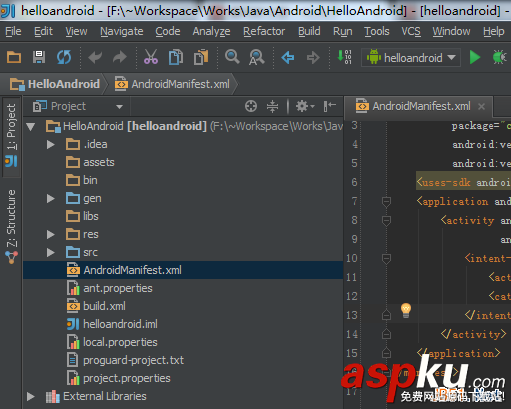Click the Open folder toolbar icon
Image resolution: width=511 pixels, height=409 pixels.
(14, 57)
